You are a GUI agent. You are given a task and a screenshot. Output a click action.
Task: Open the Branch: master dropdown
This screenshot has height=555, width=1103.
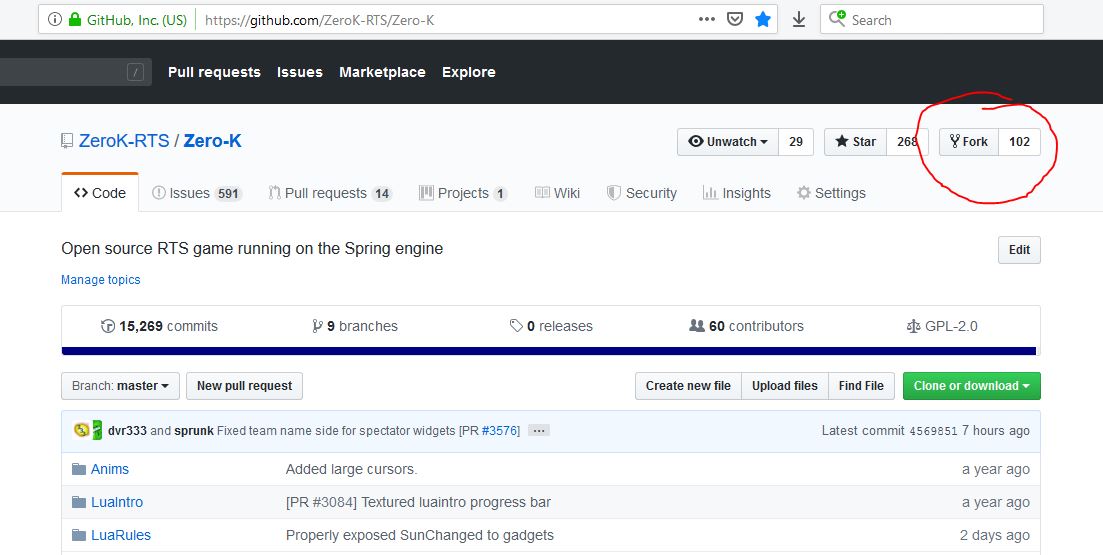pyautogui.click(x=120, y=385)
